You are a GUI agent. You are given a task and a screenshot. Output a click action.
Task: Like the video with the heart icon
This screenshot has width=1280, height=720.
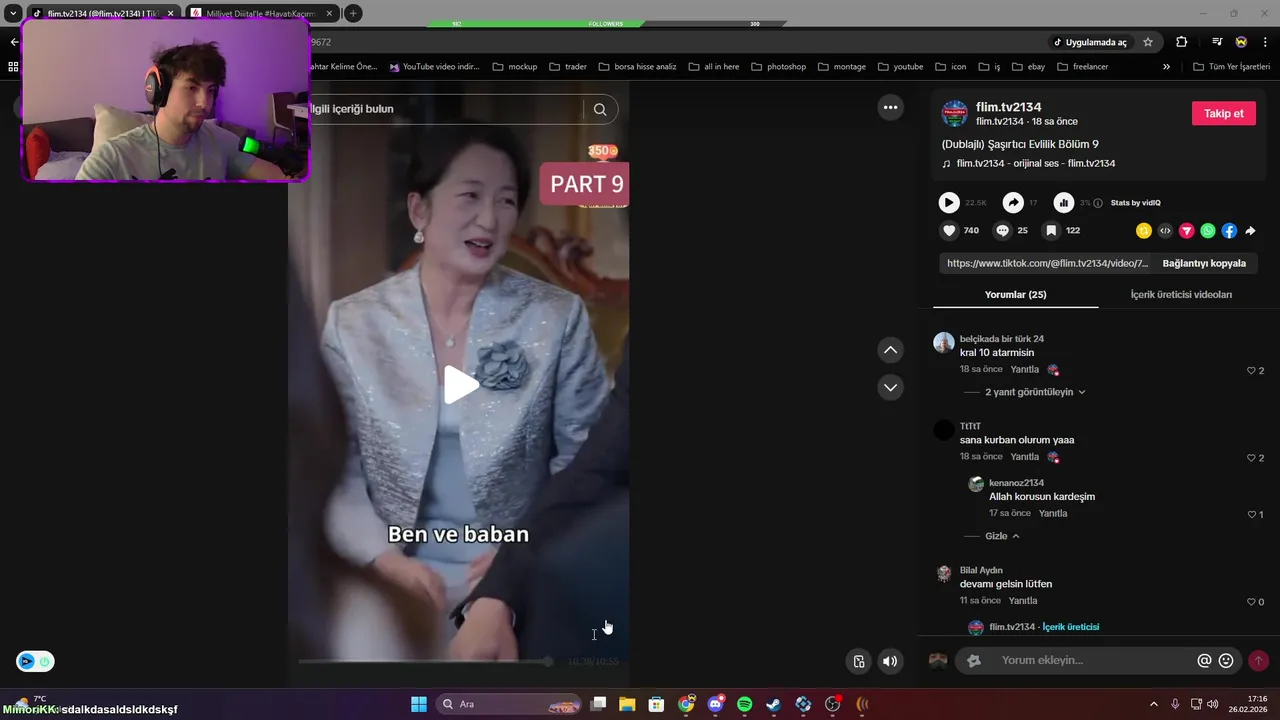(949, 230)
